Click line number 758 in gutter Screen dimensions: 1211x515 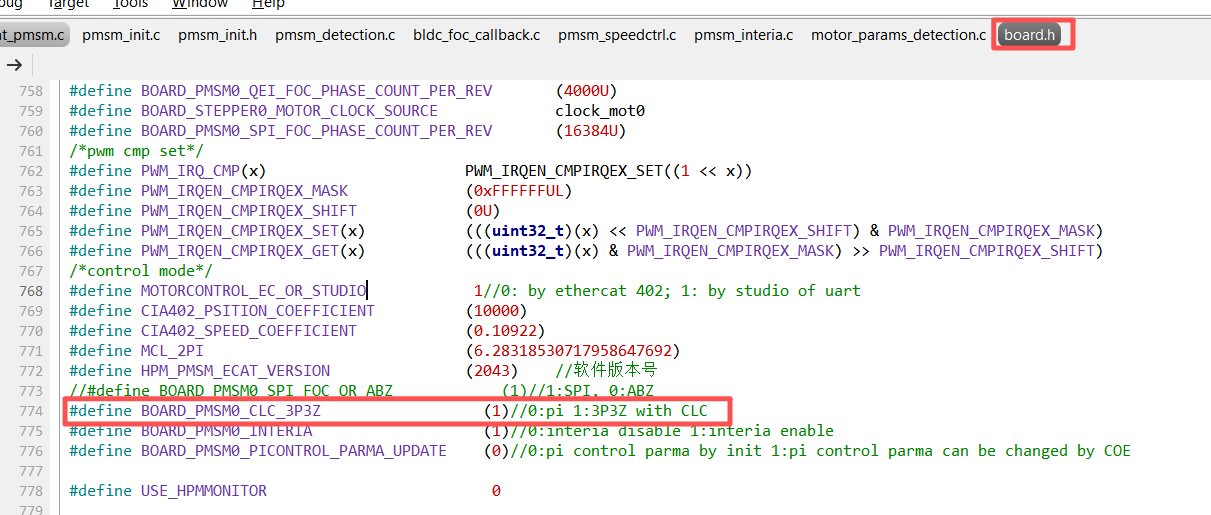pos(31,91)
